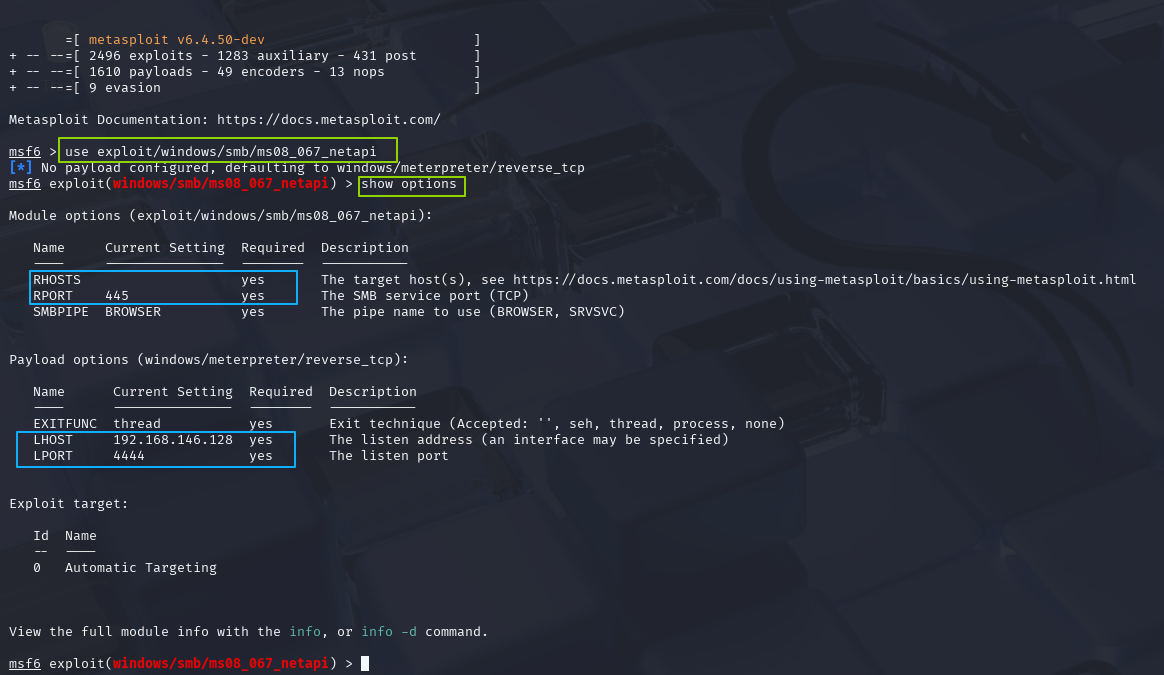This screenshot has height=675, width=1164.
Task: Click the LHOST IP 192.168.146.128
Action: [x=173, y=440]
